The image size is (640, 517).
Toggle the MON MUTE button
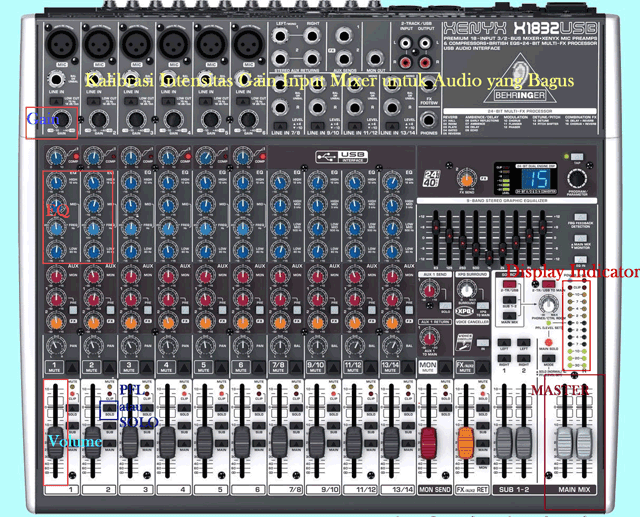pos(446,366)
